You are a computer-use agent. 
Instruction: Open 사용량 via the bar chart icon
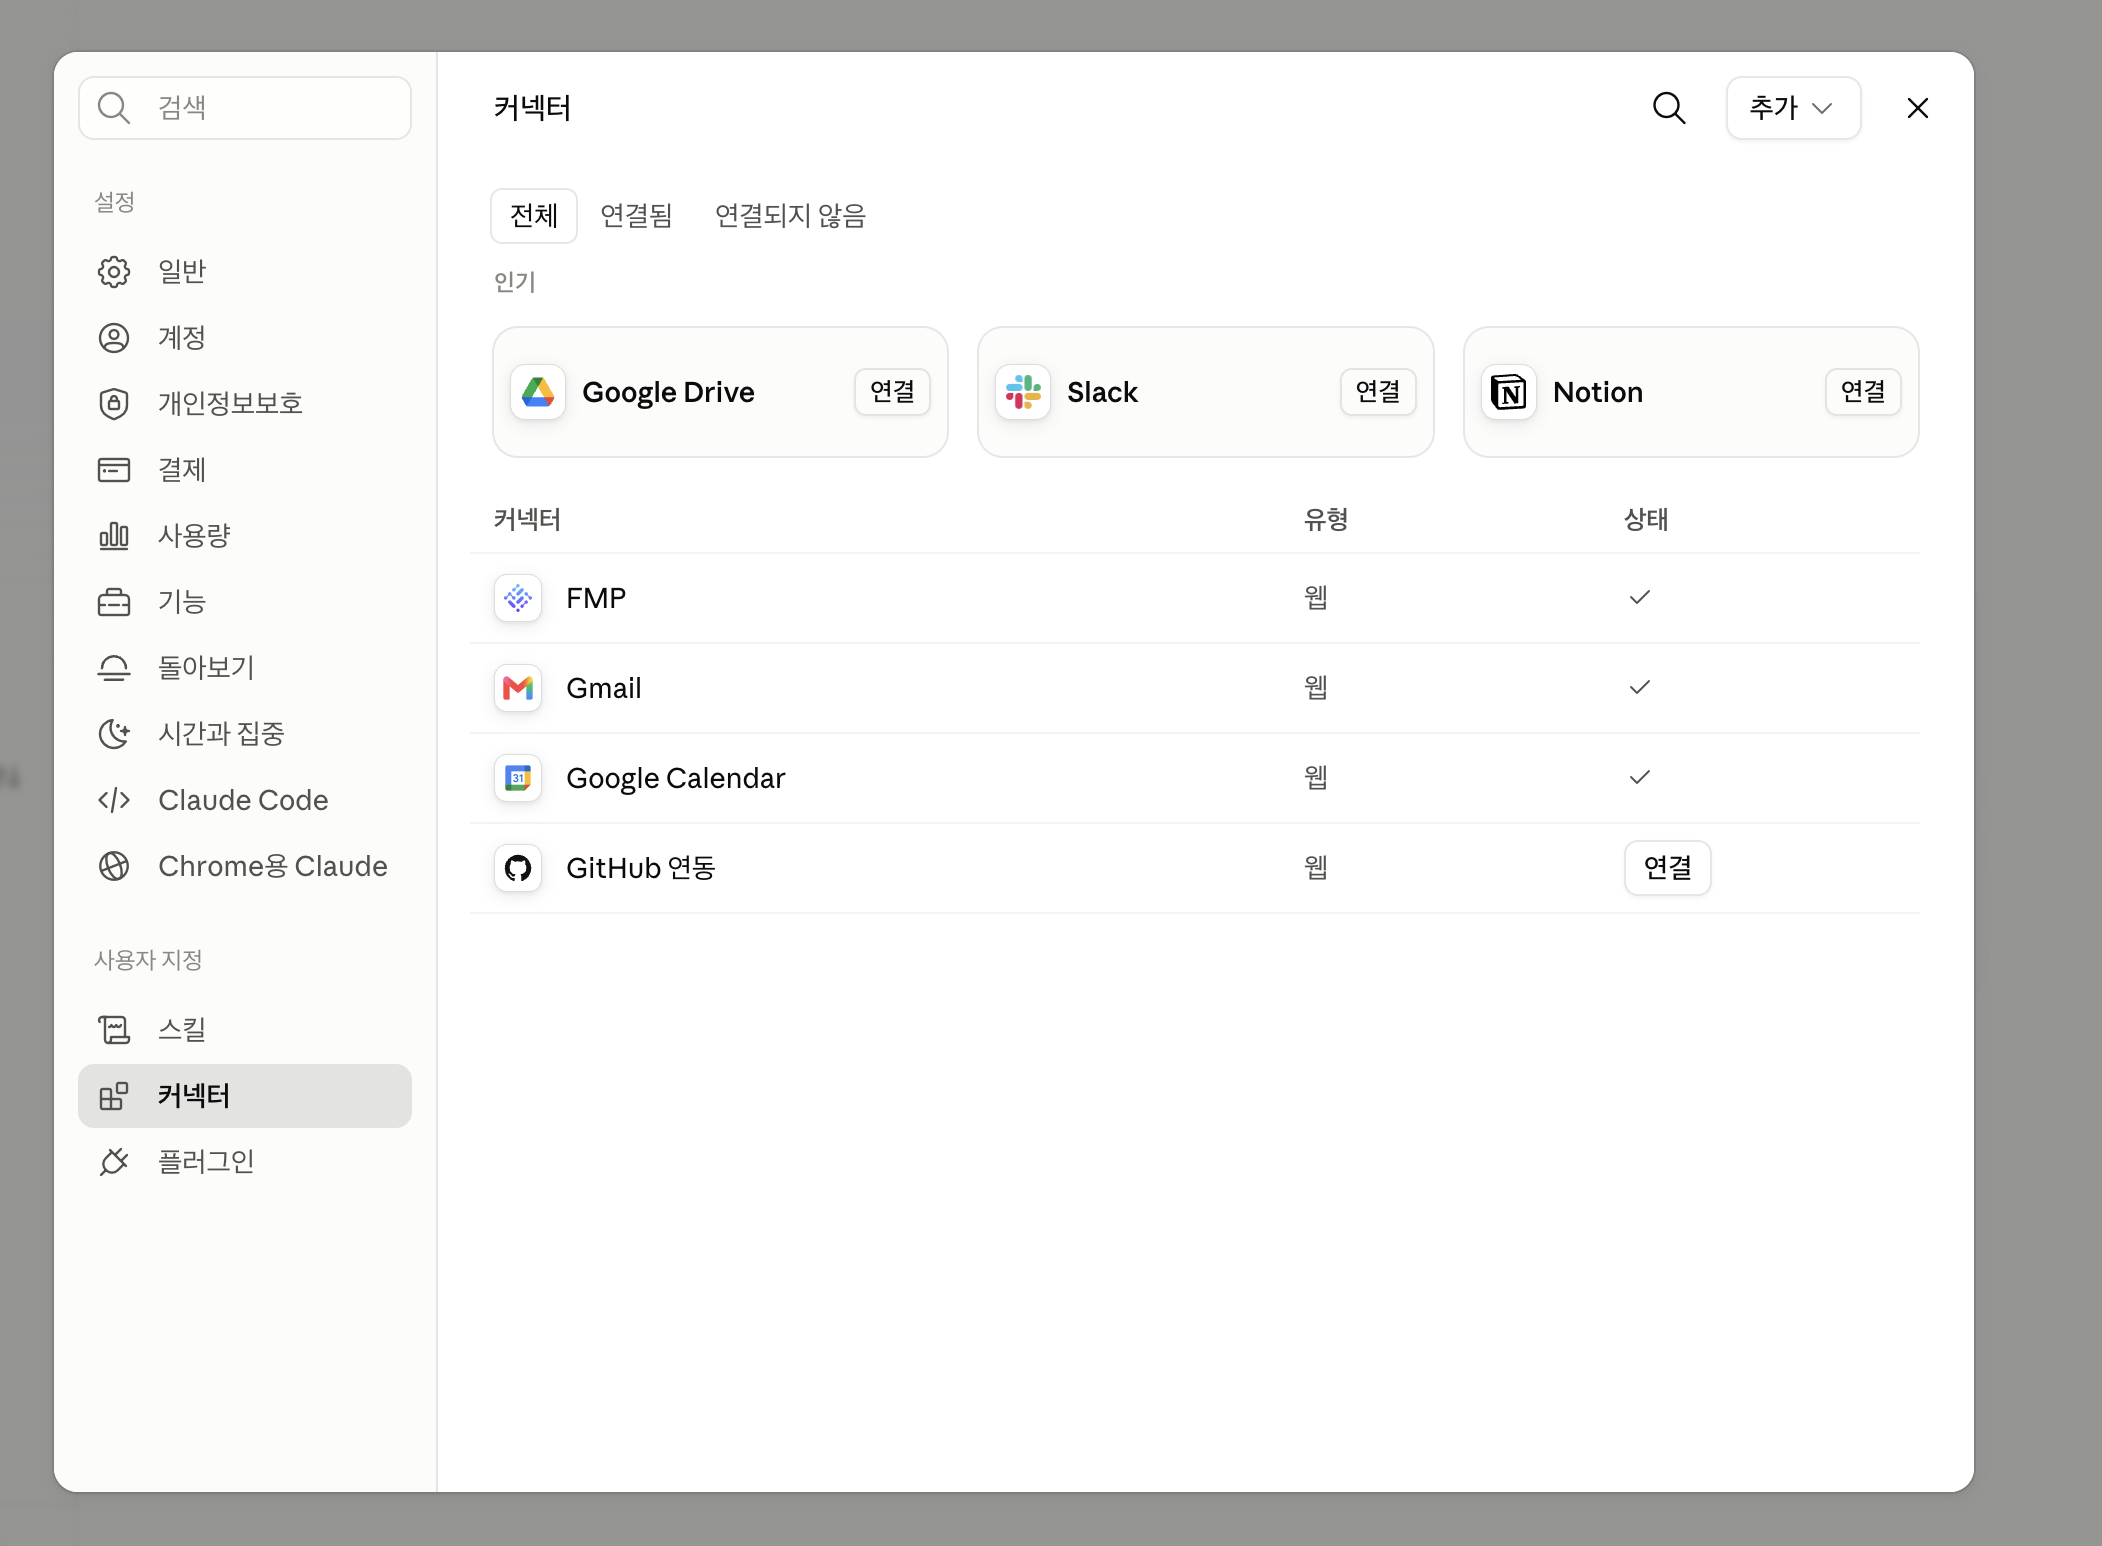[x=114, y=536]
